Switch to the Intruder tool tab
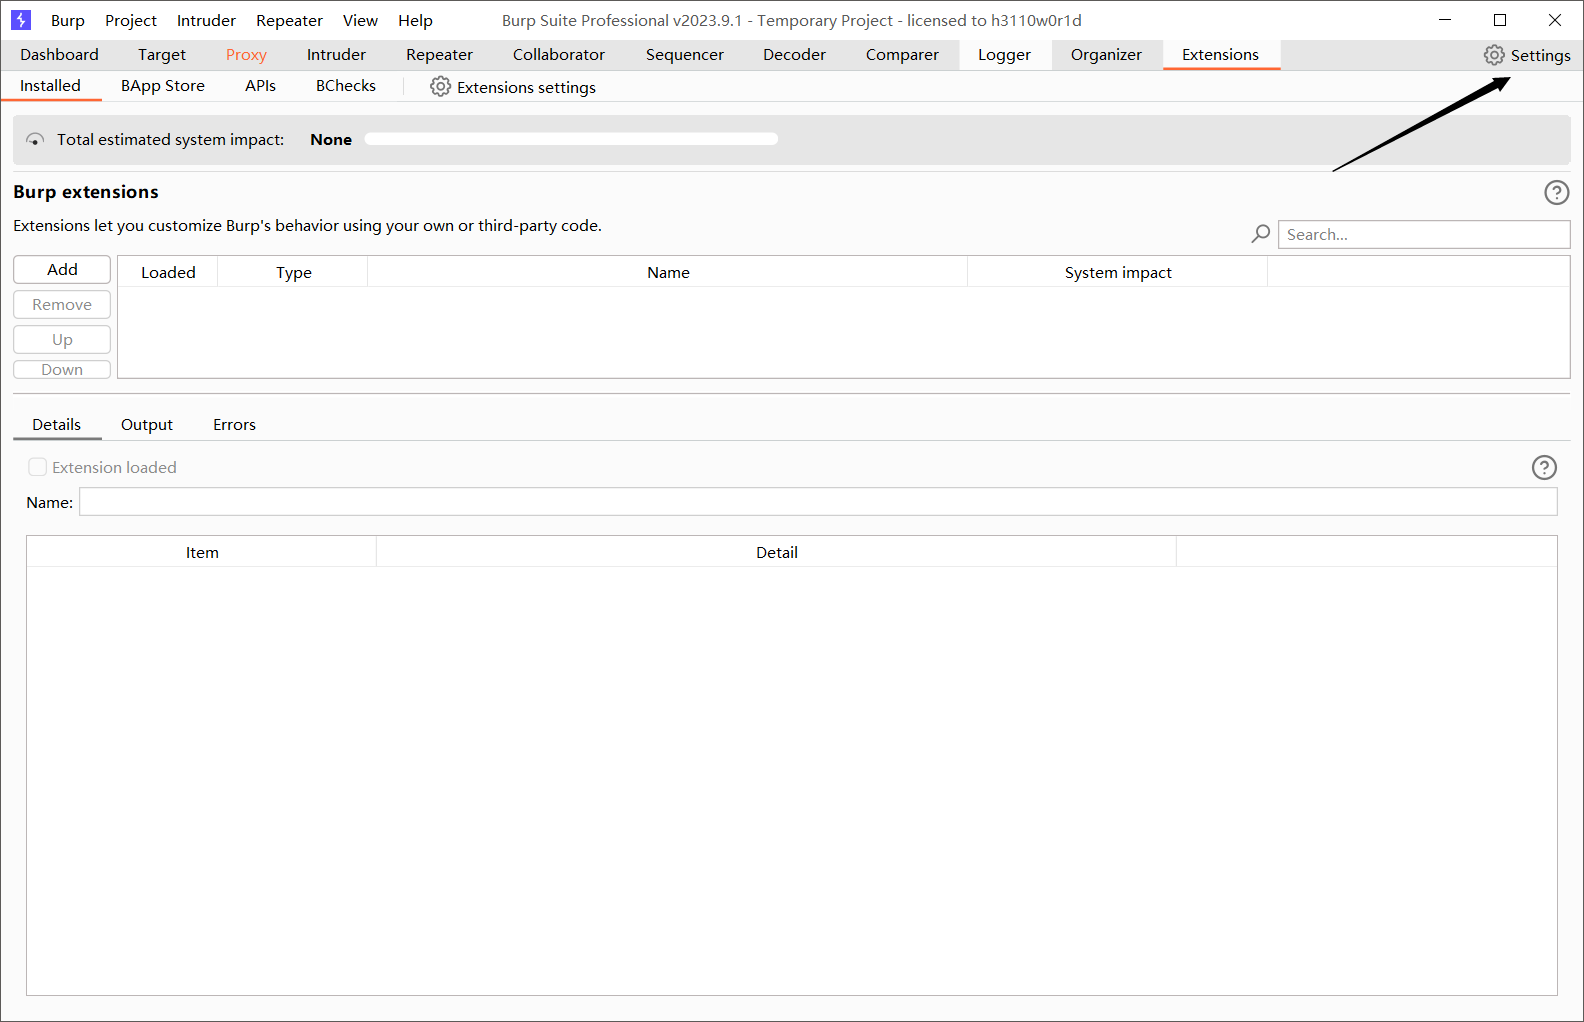 [x=336, y=55]
